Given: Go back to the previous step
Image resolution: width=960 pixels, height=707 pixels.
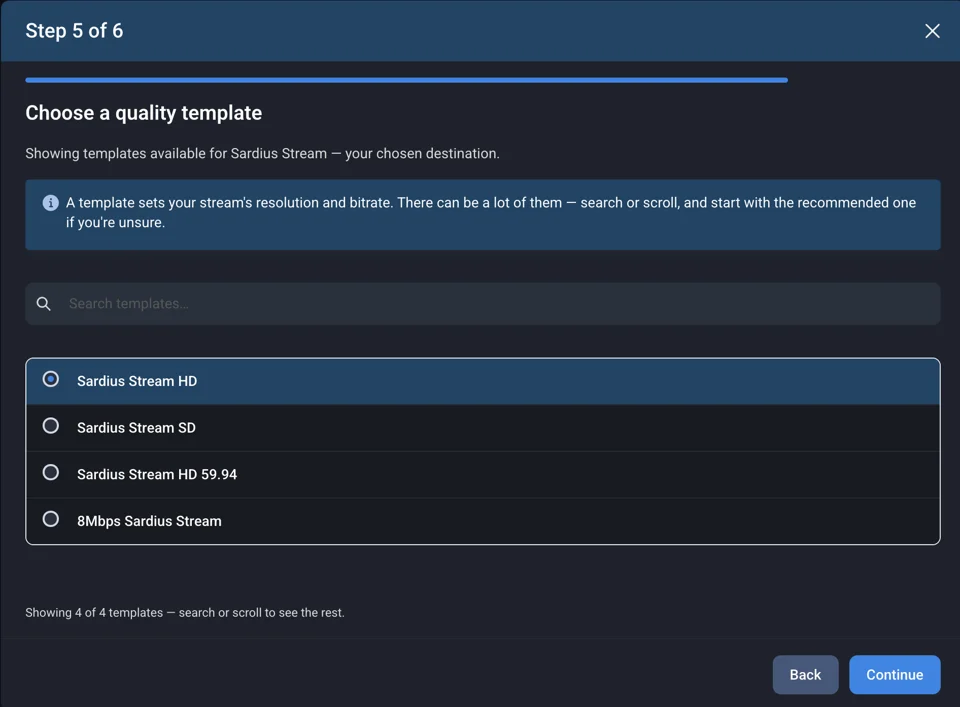Looking at the screenshot, I should coord(805,675).
